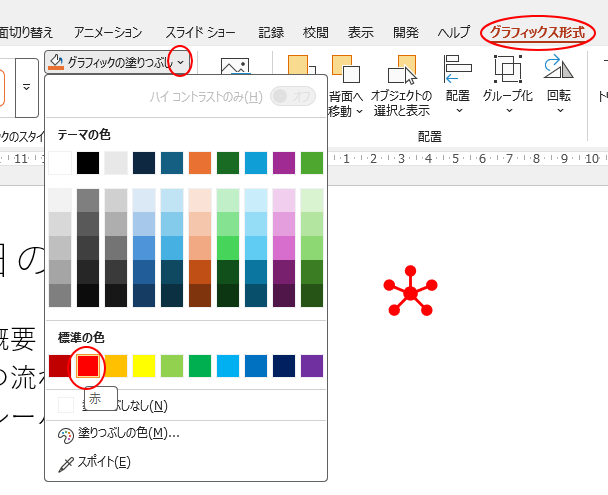
Task: Click the eyedropper icon
Action: [x=66, y=464]
